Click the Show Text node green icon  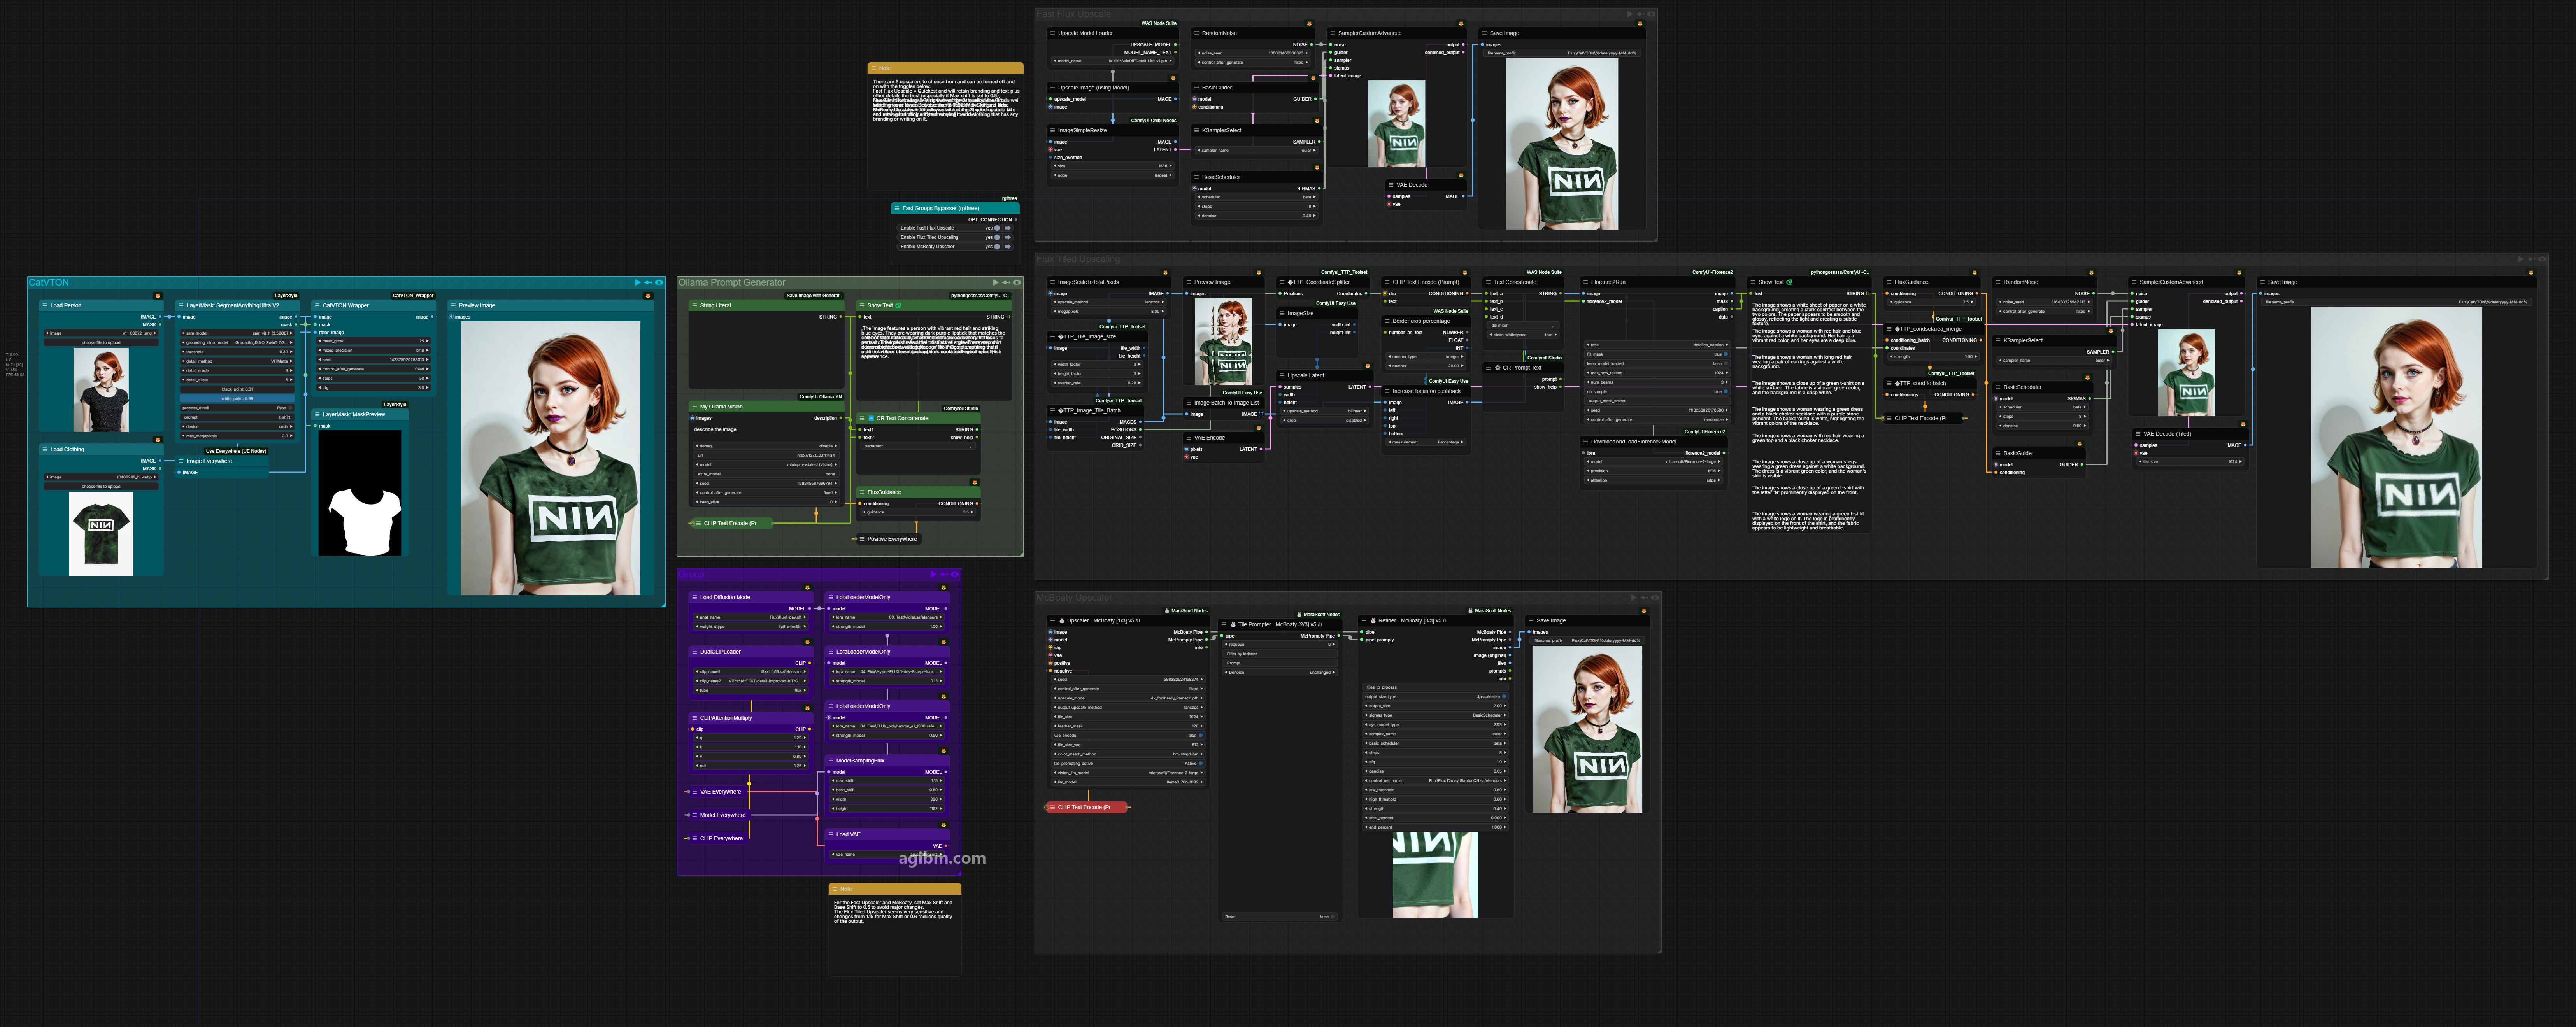[898, 306]
